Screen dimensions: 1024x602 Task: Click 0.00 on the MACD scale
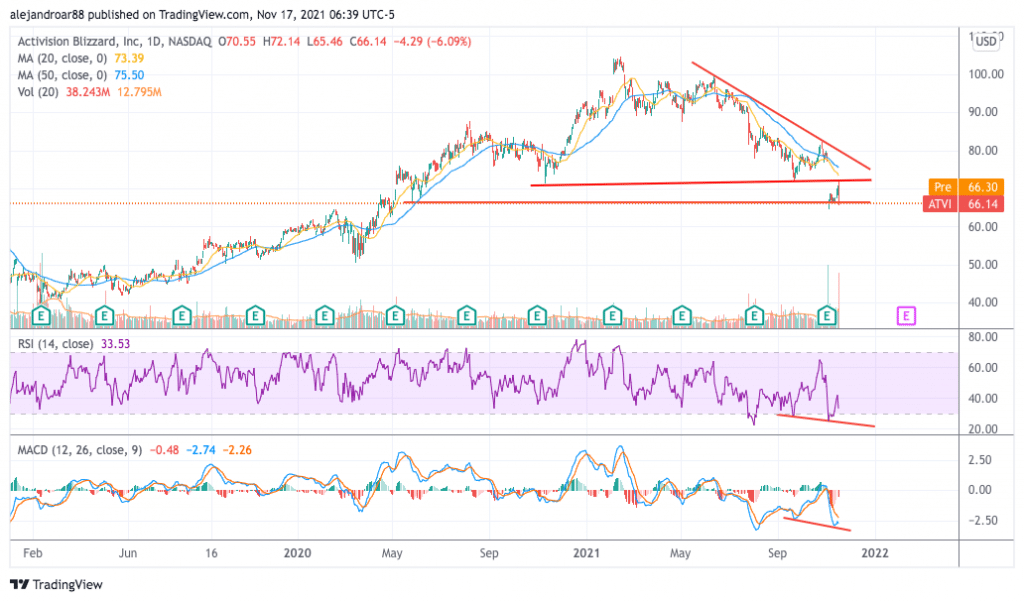pos(980,490)
